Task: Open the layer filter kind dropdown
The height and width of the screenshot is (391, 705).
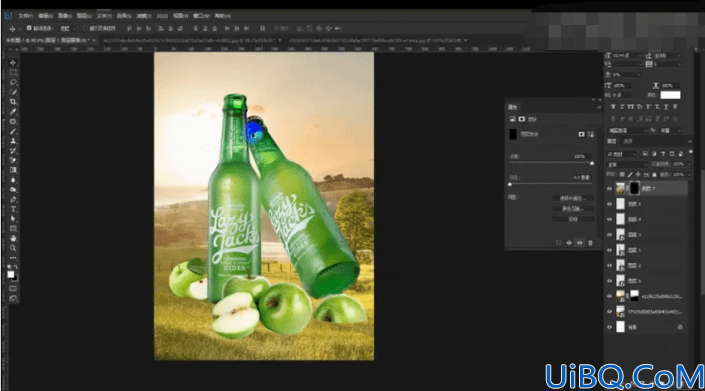Action: (622, 154)
